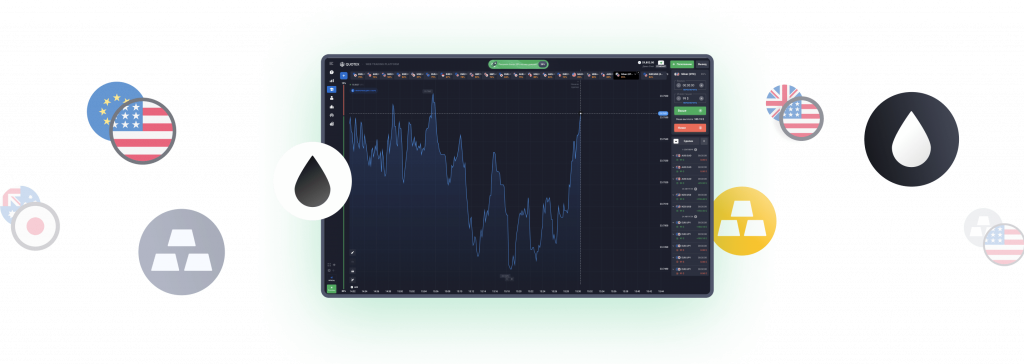Collapse the trades panel with arrow button
This screenshot has height=364, width=1024.
pyautogui.click(x=676, y=141)
